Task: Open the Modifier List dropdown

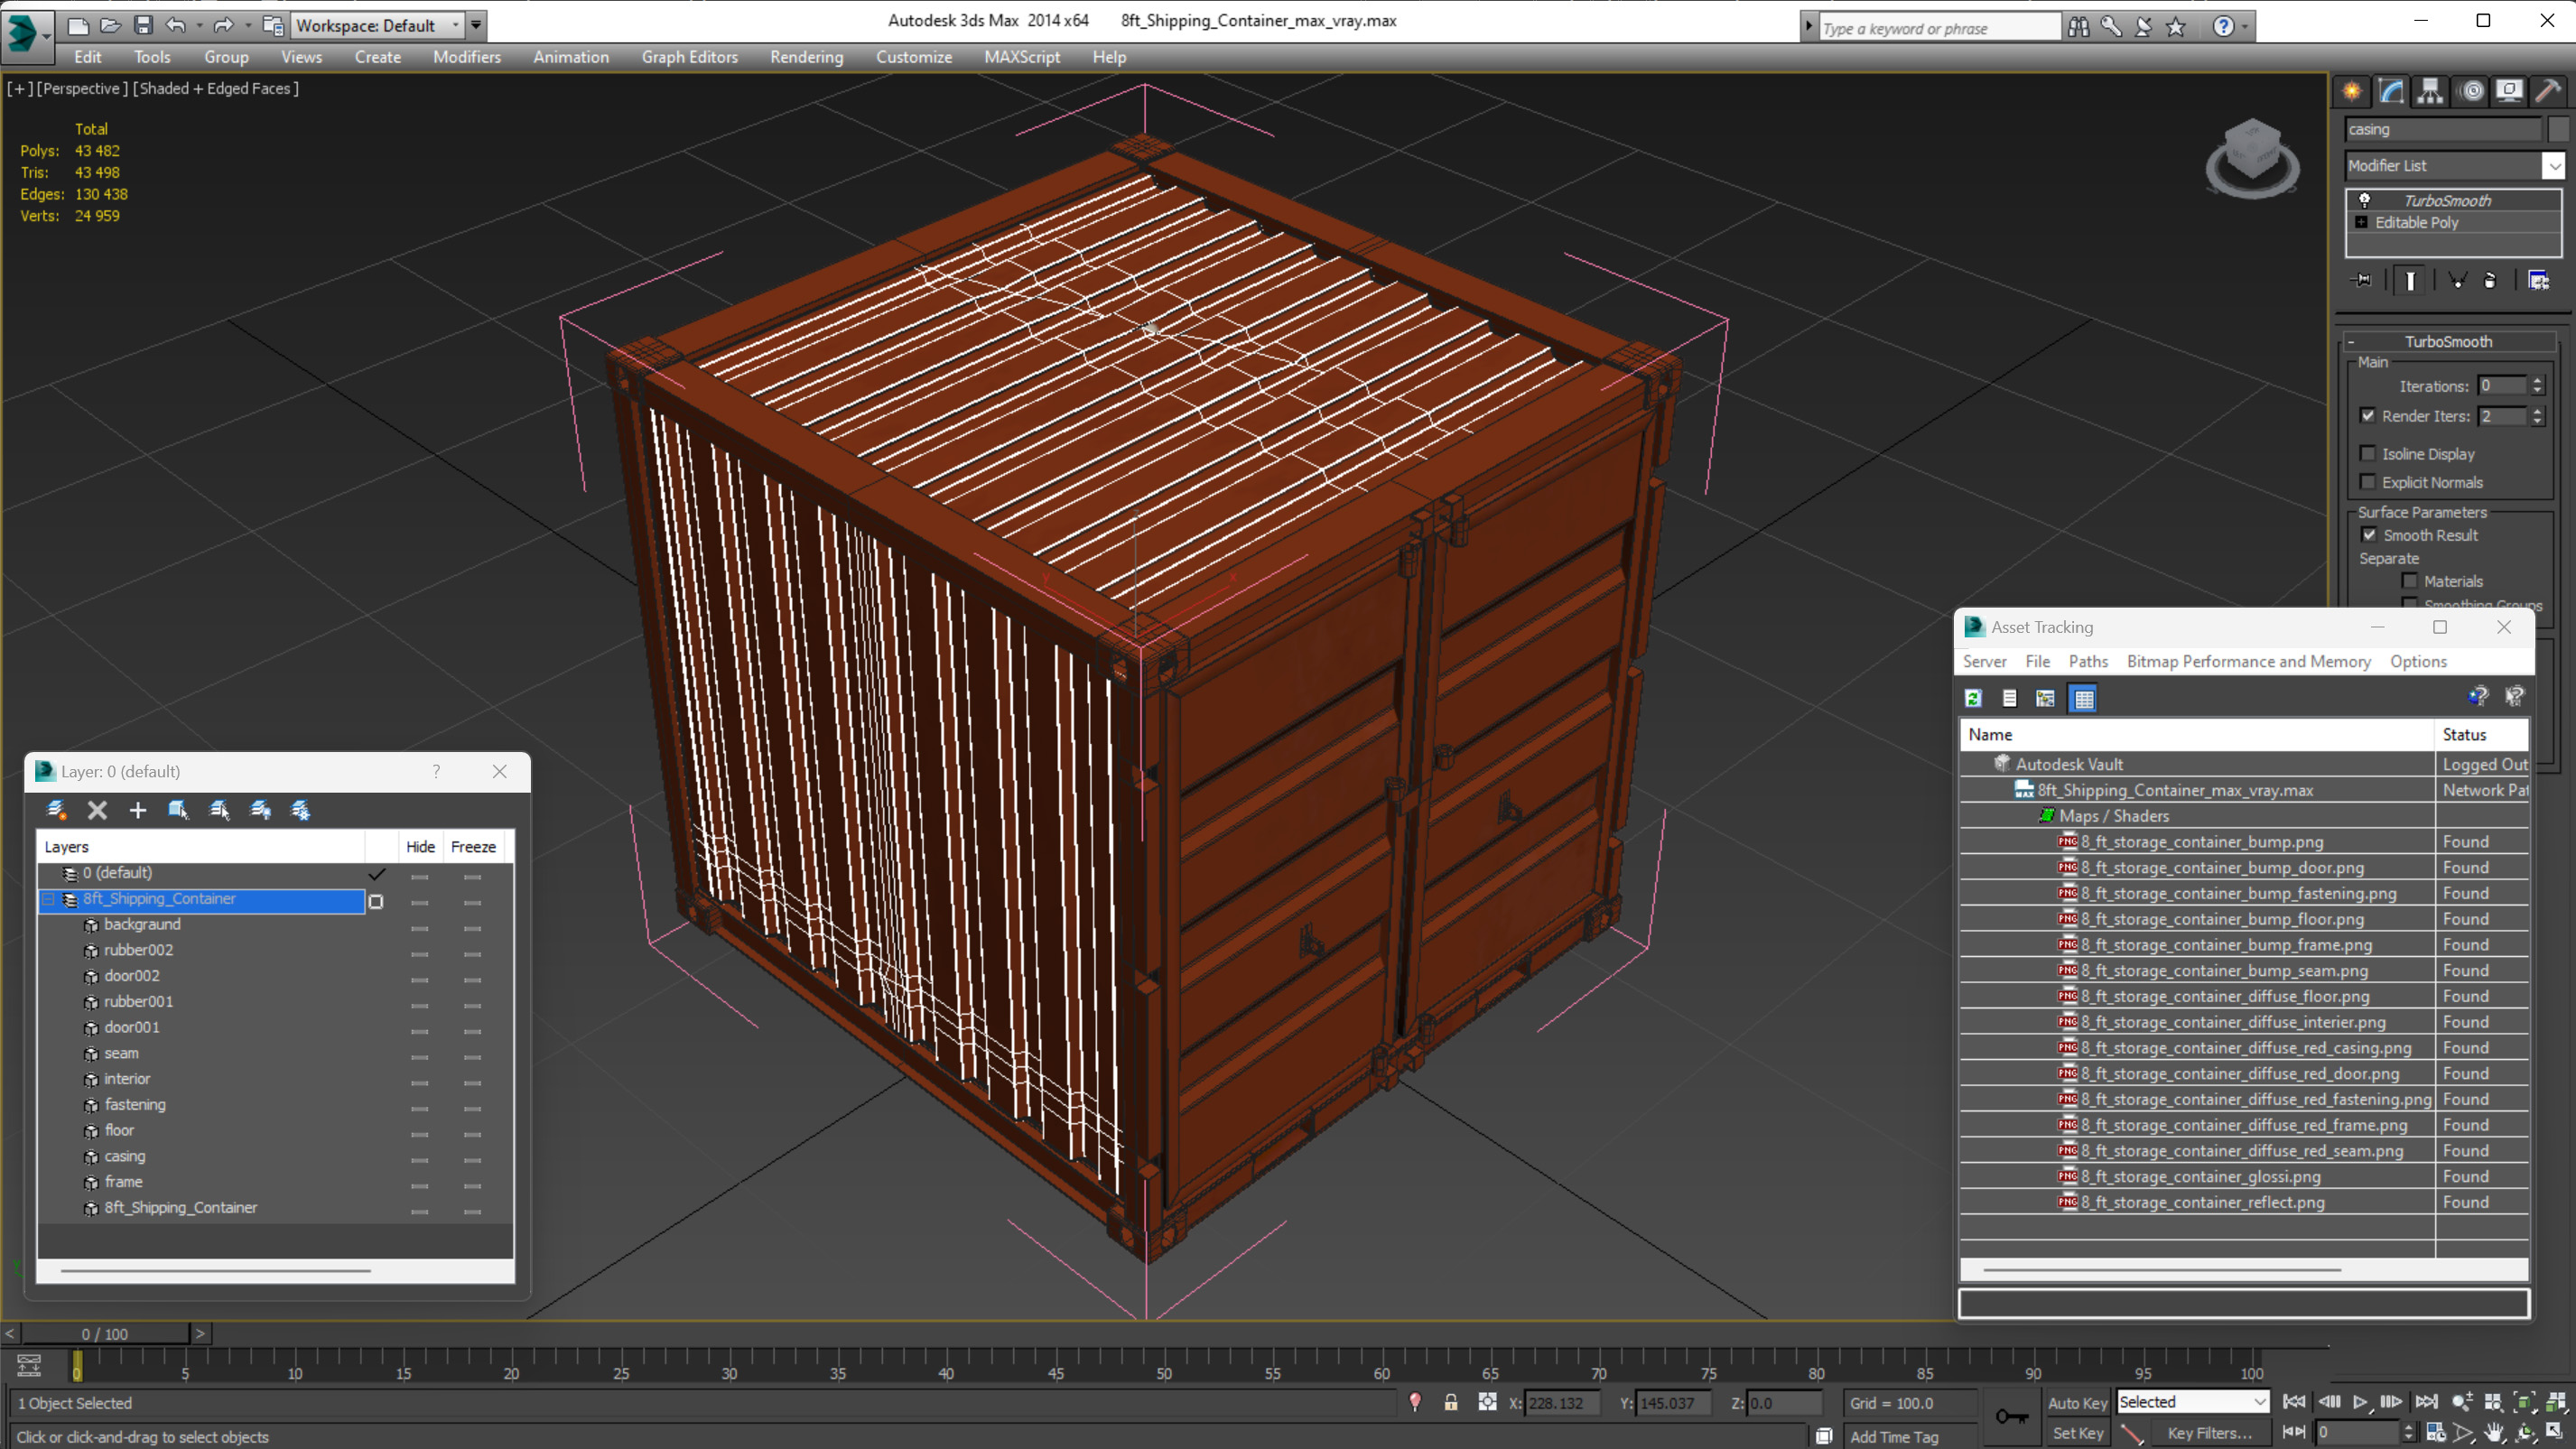Action: [2555, 166]
